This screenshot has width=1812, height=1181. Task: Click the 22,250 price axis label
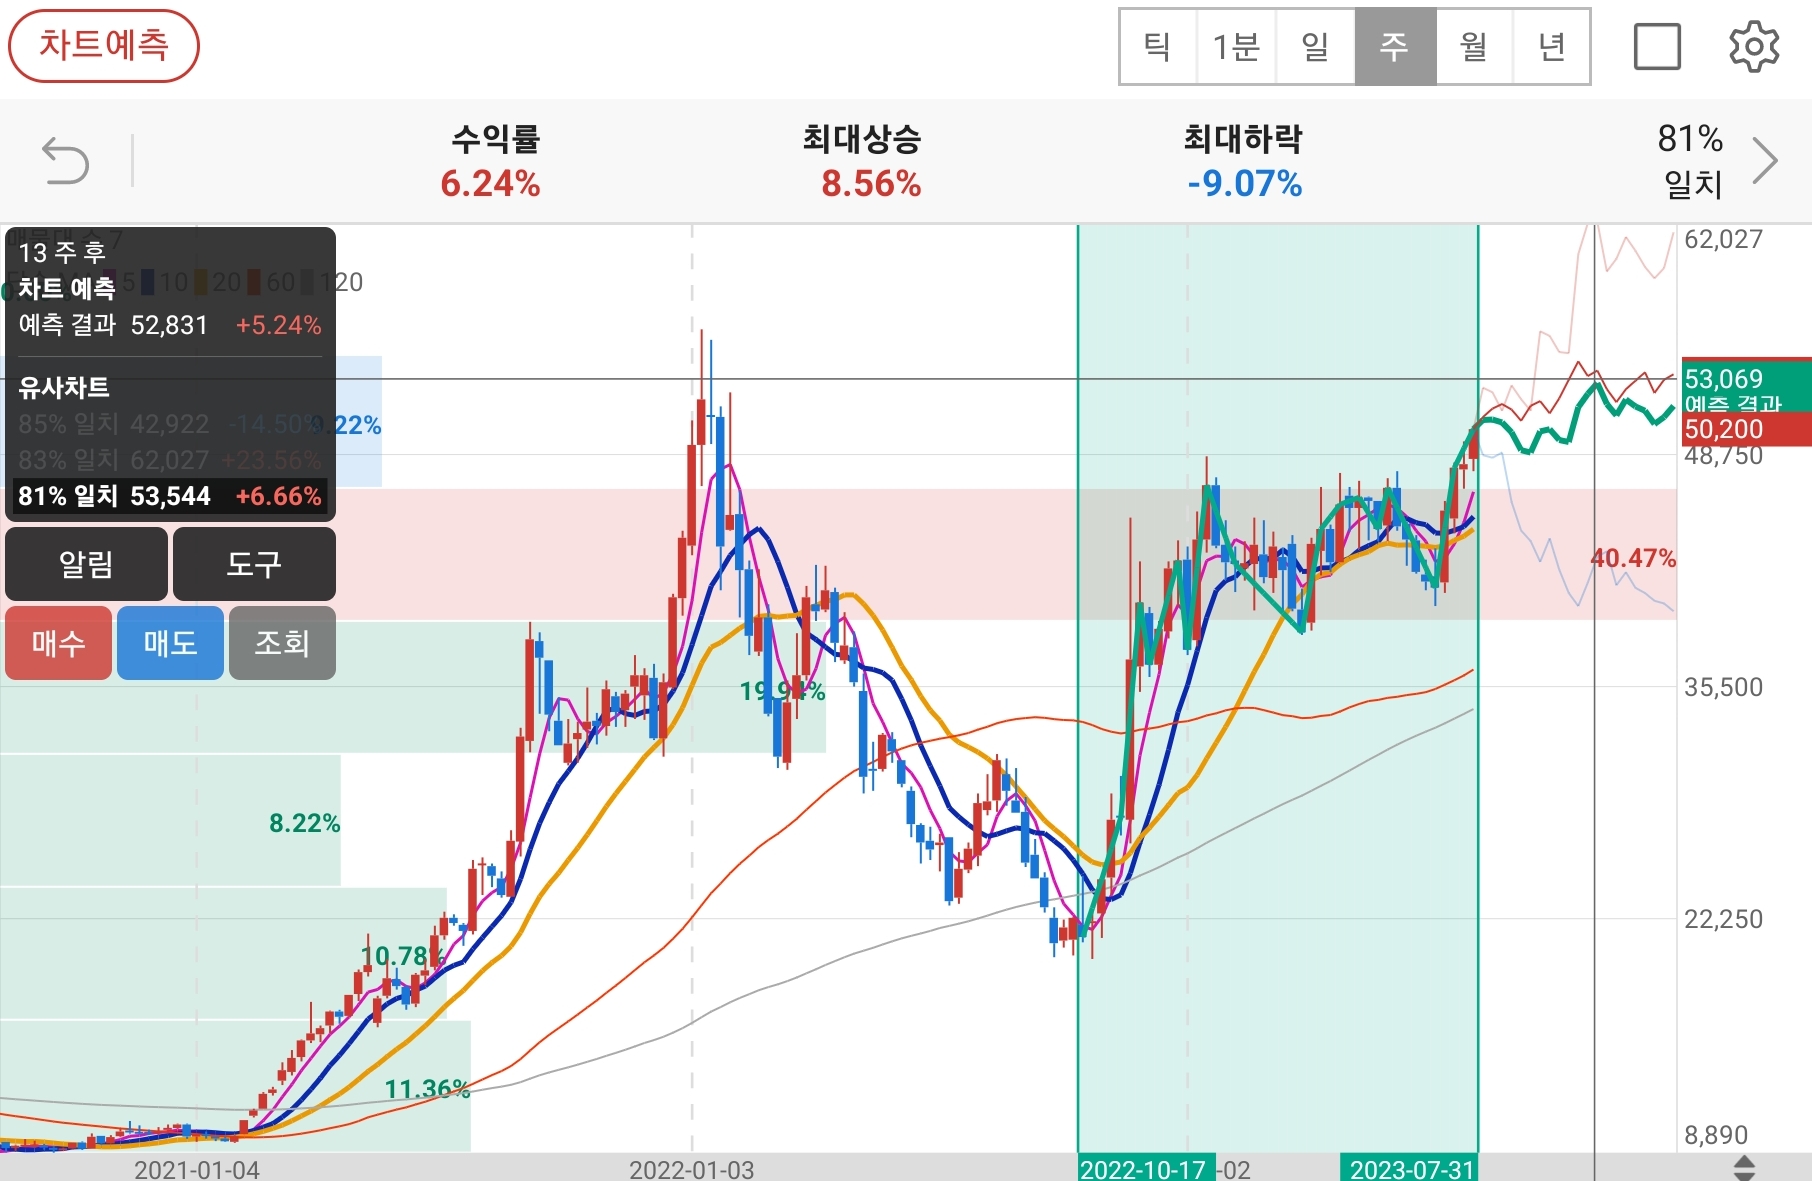(x=1723, y=919)
